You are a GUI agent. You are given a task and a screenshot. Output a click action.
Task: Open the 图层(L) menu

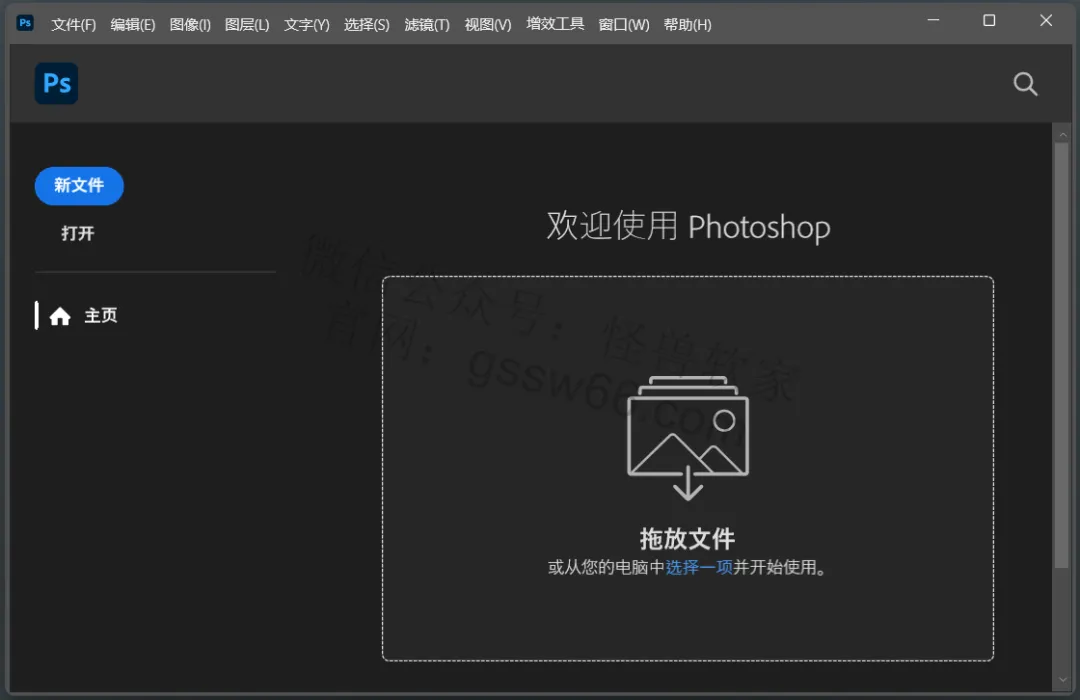247,25
